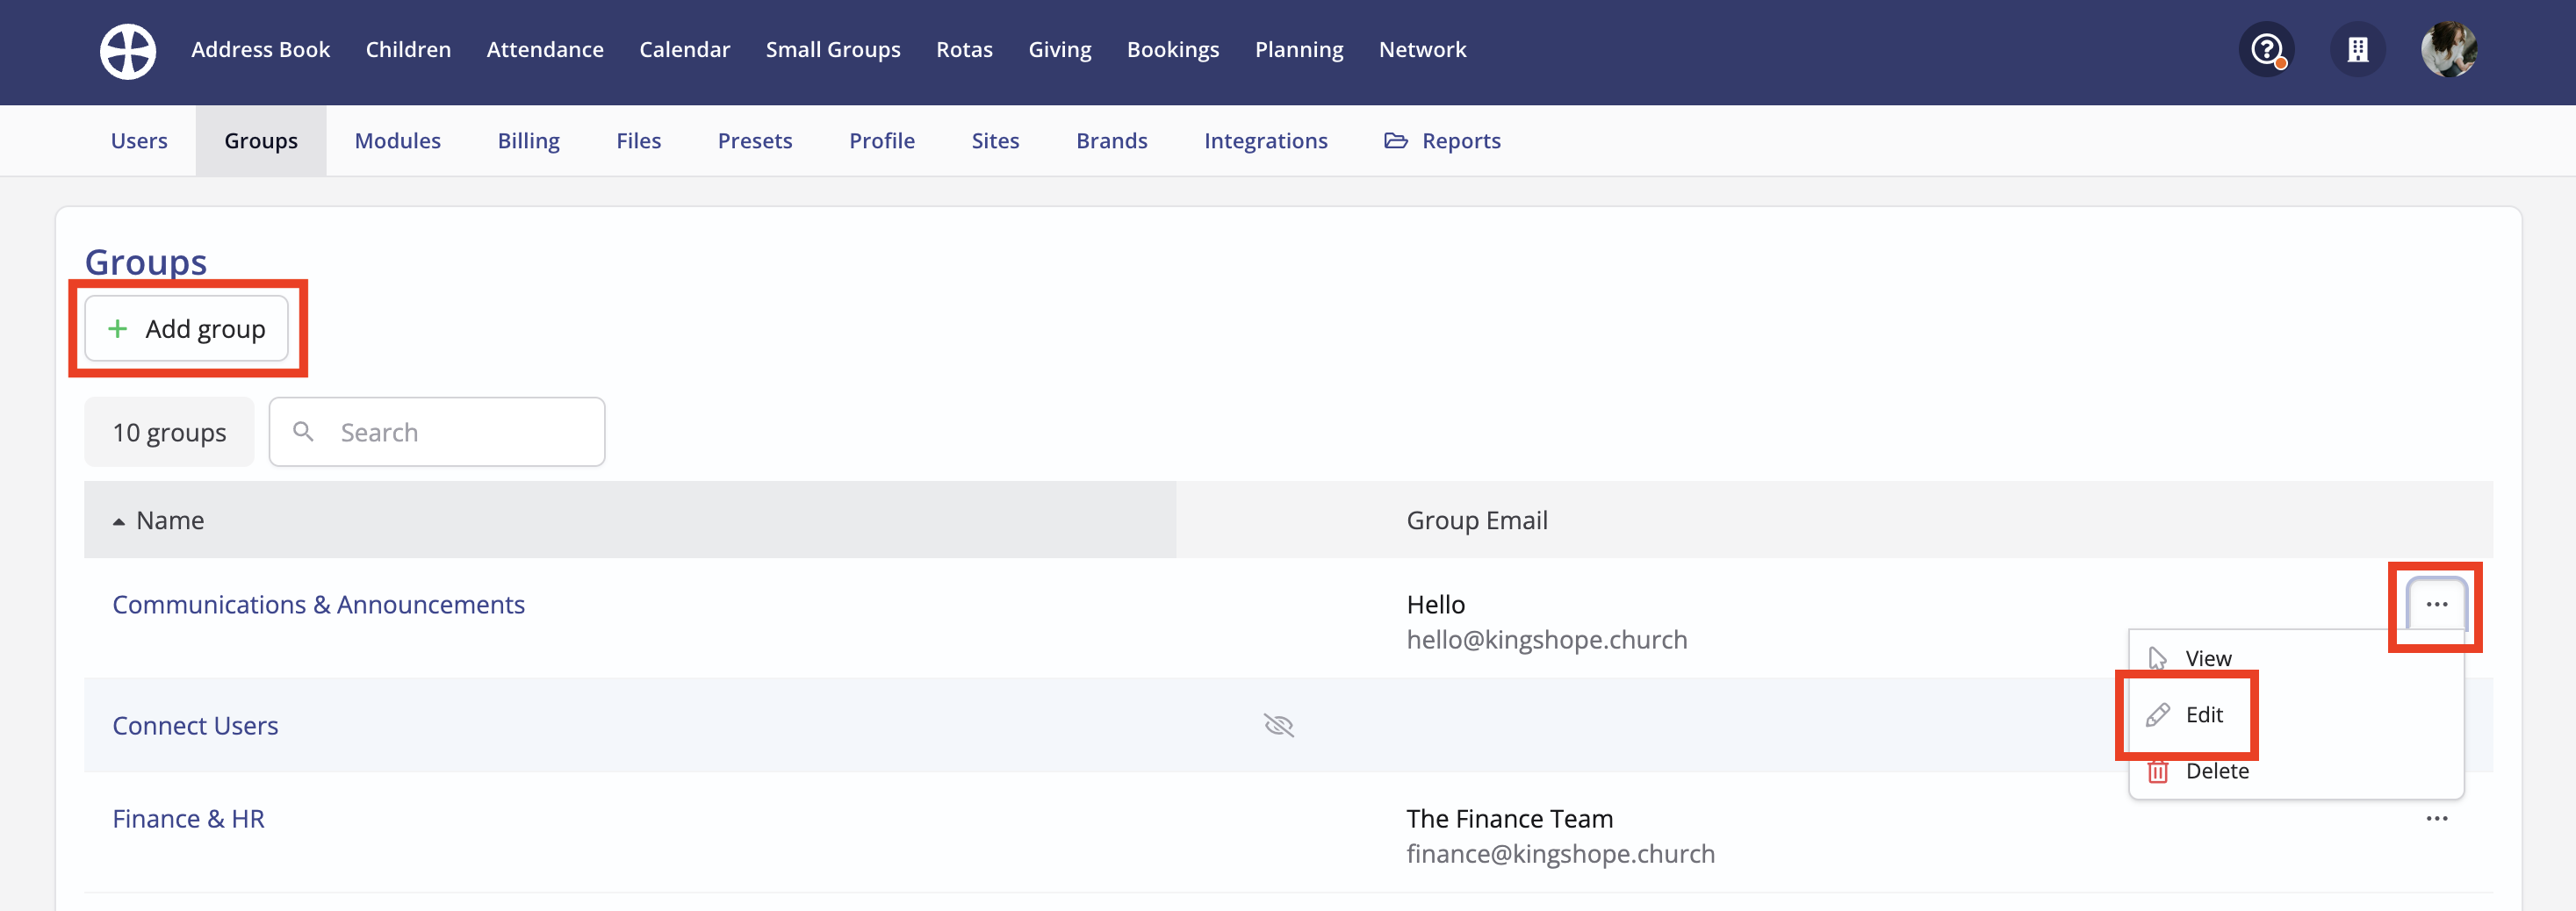
Task: Switch to the Presets tab
Action: (755, 141)
